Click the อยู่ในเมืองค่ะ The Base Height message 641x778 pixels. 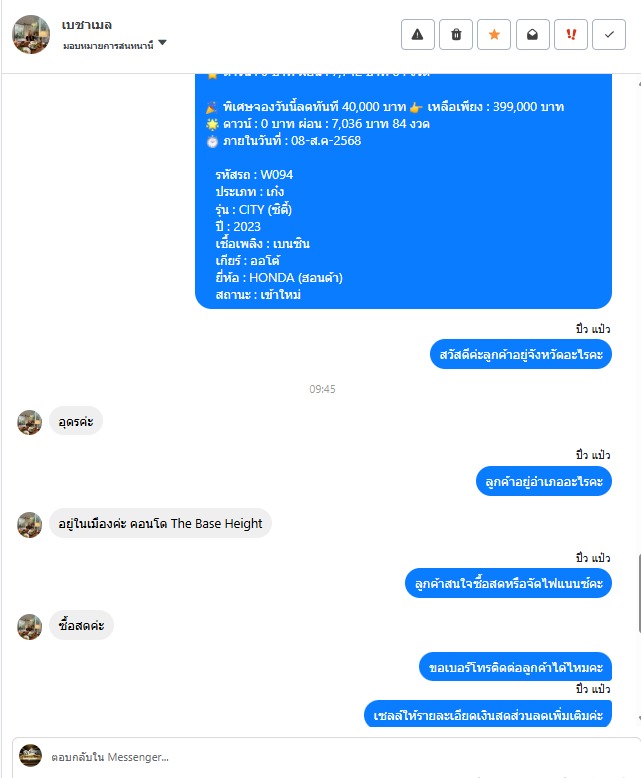click(x=160, y=523)
